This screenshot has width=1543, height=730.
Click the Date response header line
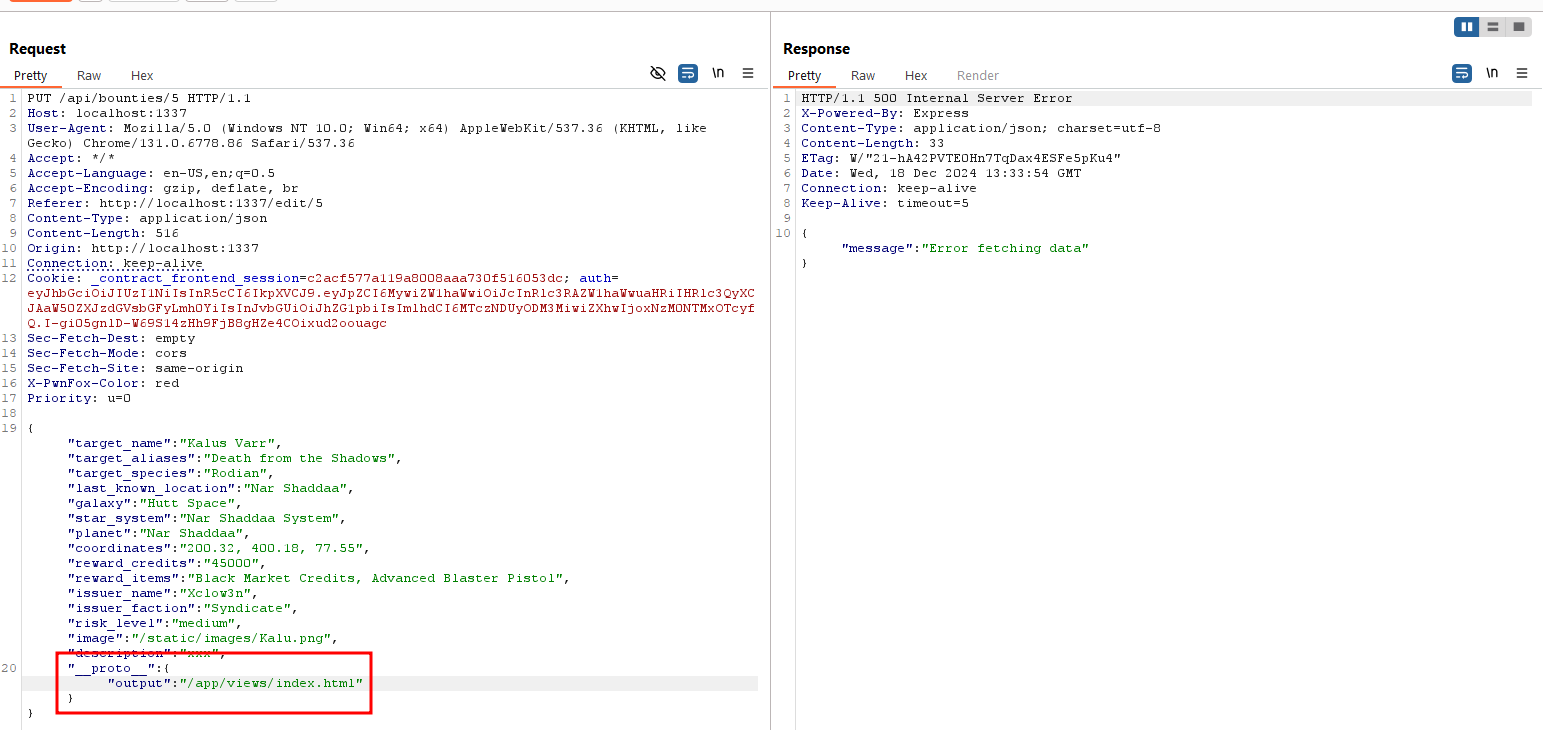tap(941, 173)
